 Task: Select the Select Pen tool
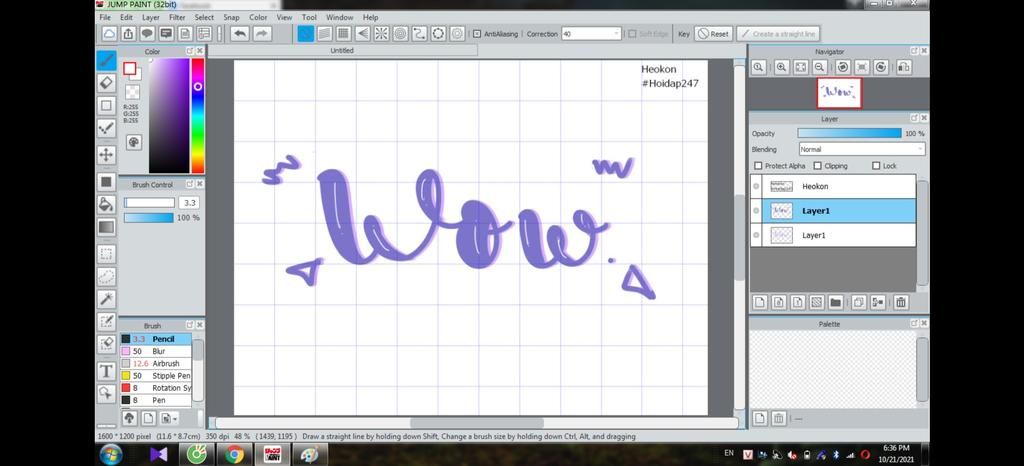106,321
